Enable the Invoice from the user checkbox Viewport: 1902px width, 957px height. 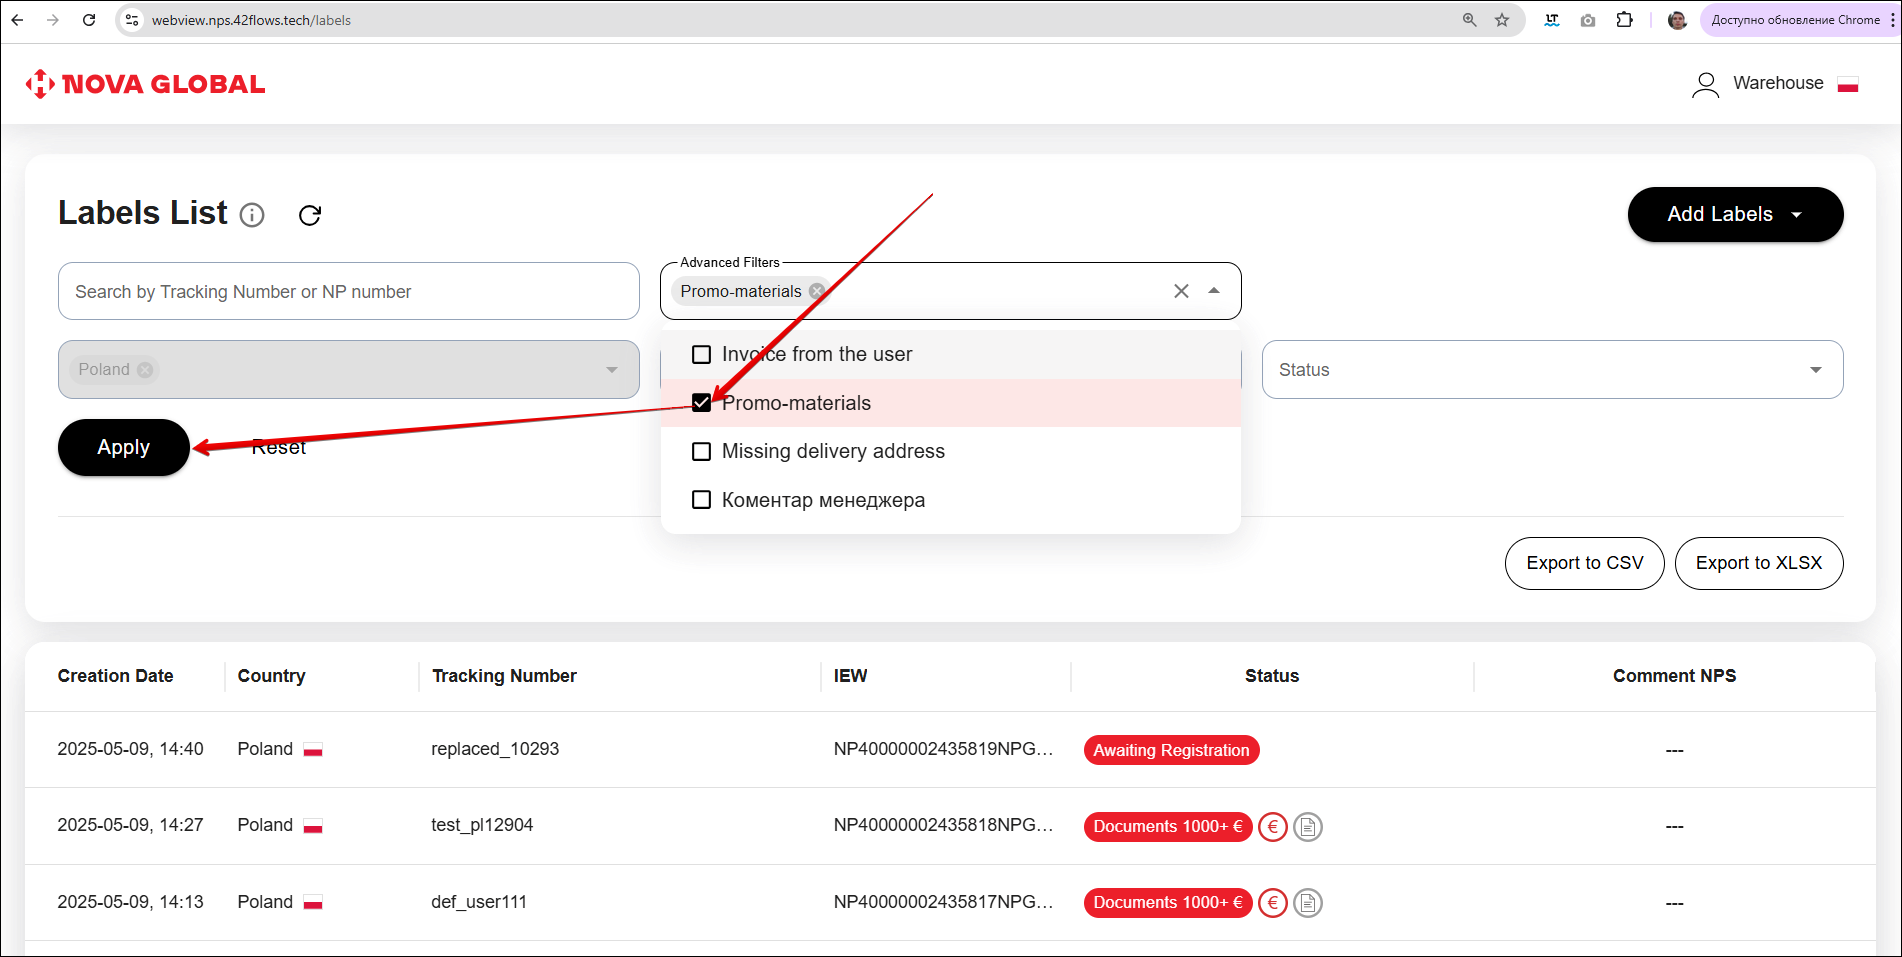pos(702,355)
